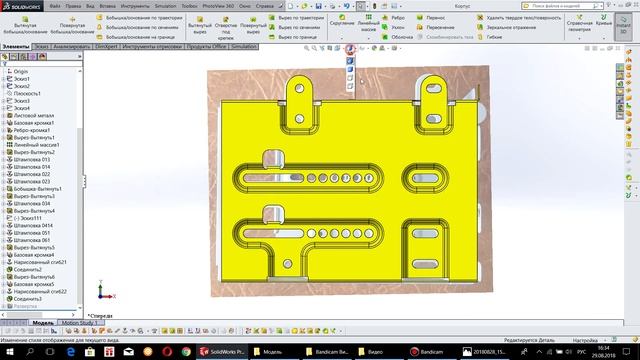
Task: Expand the Эскиз1 tree node
Action: (x=3, y=79)
